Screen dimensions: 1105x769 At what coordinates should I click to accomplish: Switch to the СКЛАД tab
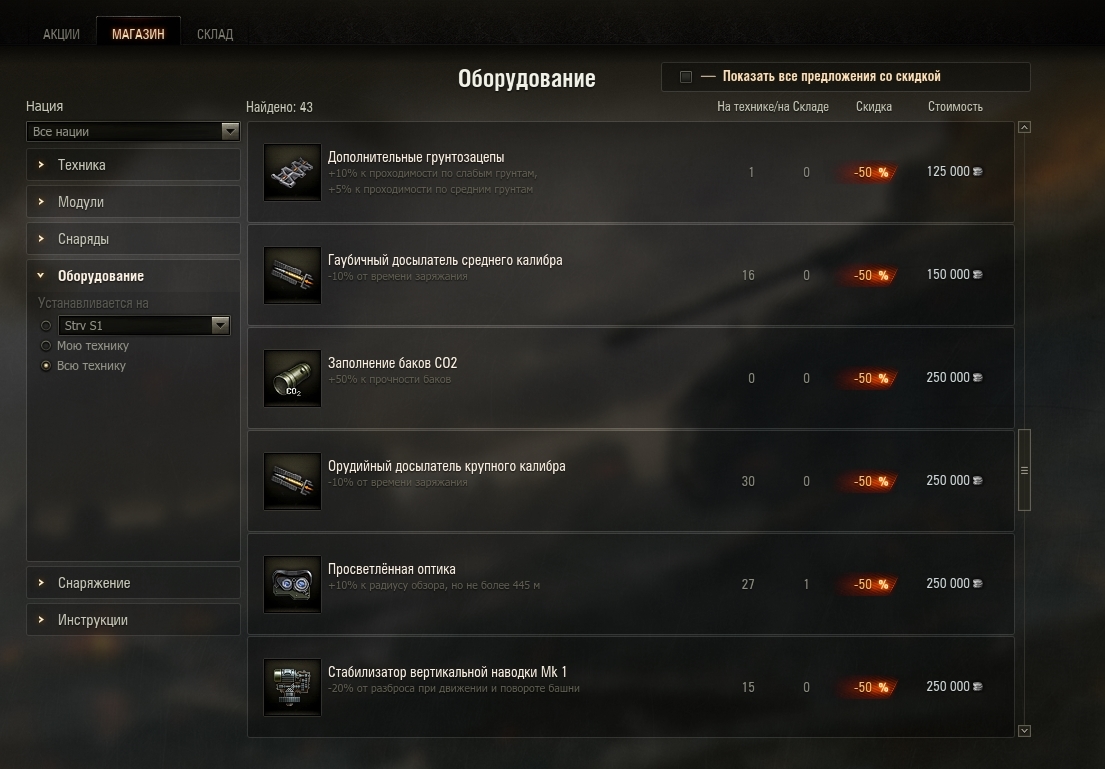[x=215, y=34]
